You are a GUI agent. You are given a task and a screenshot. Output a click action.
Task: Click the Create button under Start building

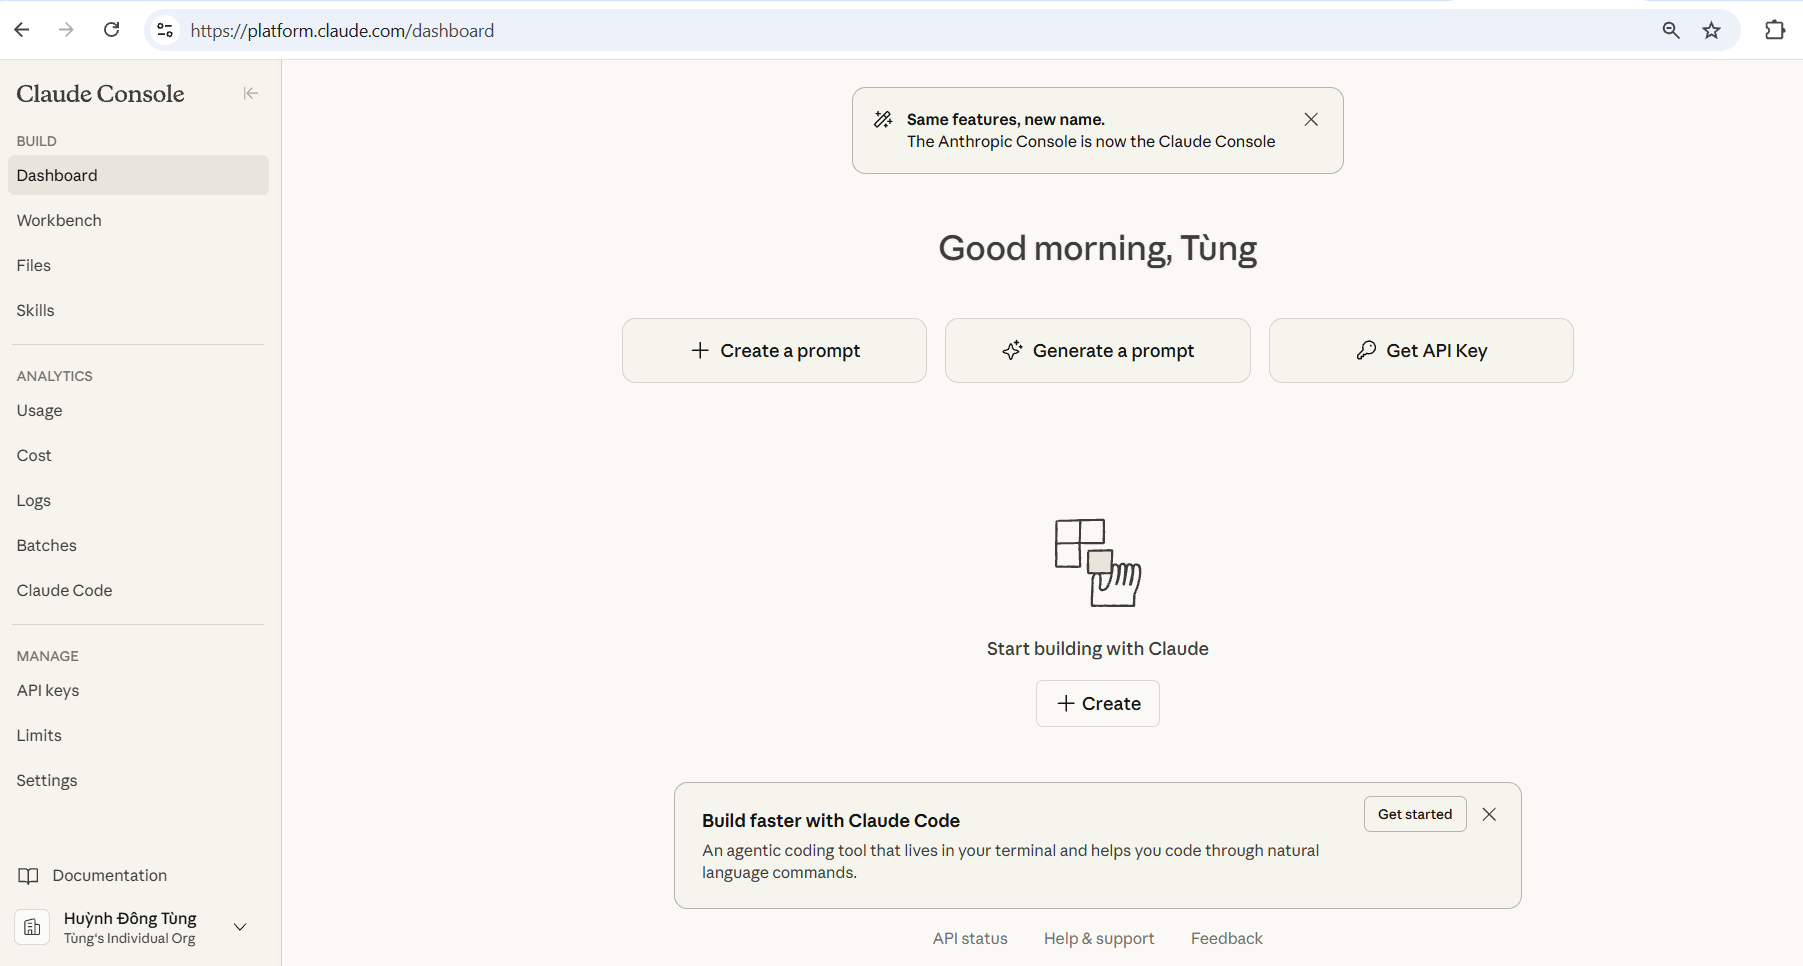tap(1097, 703)
